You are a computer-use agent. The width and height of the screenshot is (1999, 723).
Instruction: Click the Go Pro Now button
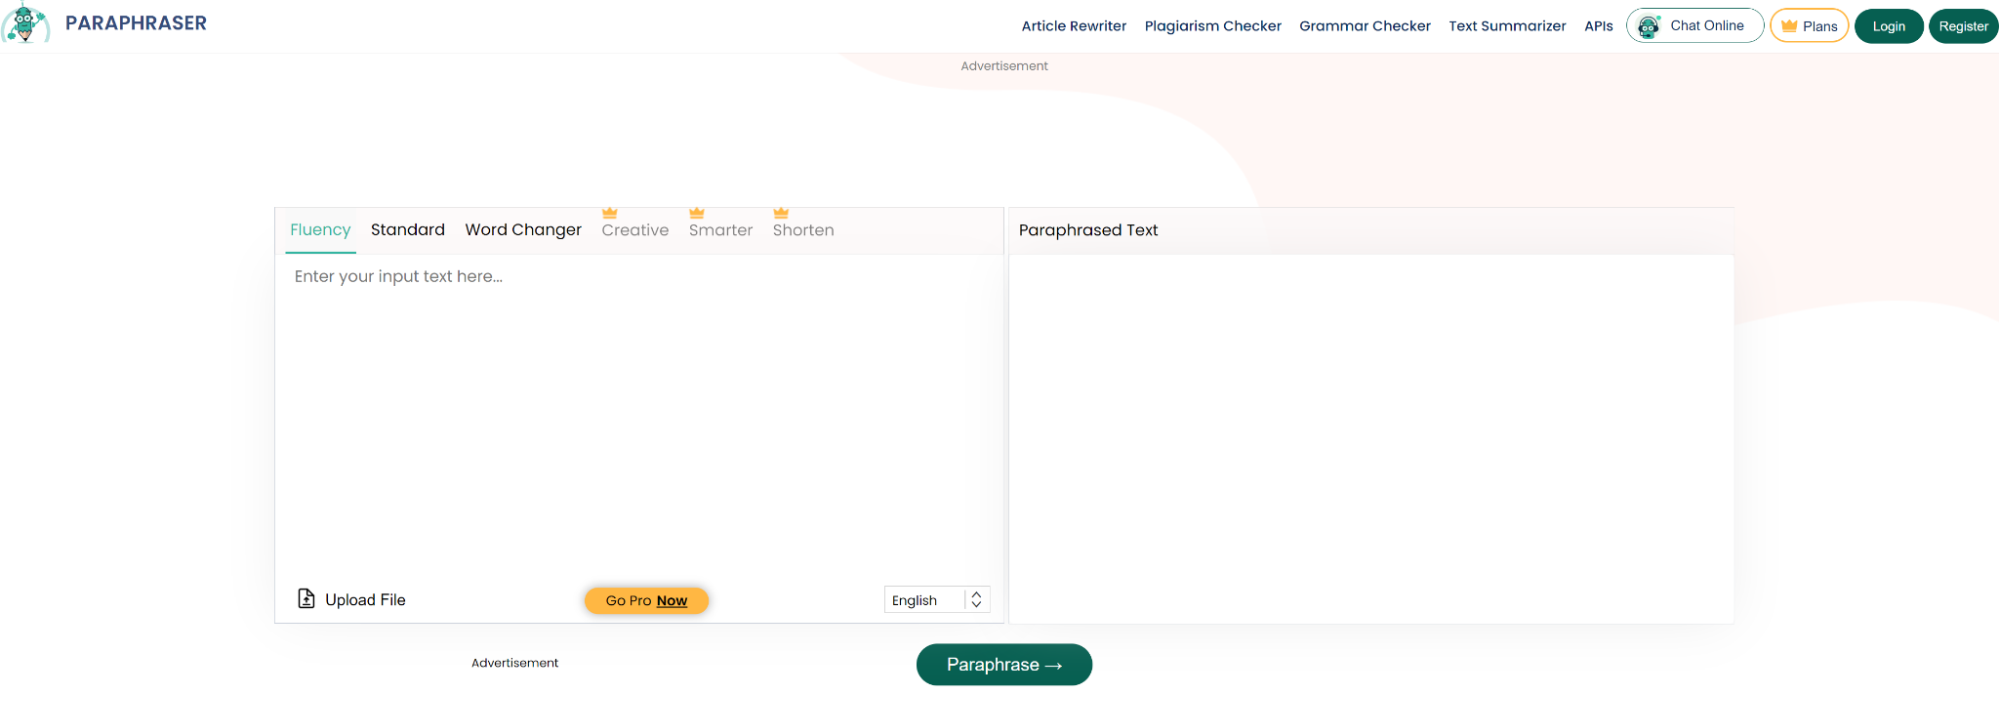(646, 600)
